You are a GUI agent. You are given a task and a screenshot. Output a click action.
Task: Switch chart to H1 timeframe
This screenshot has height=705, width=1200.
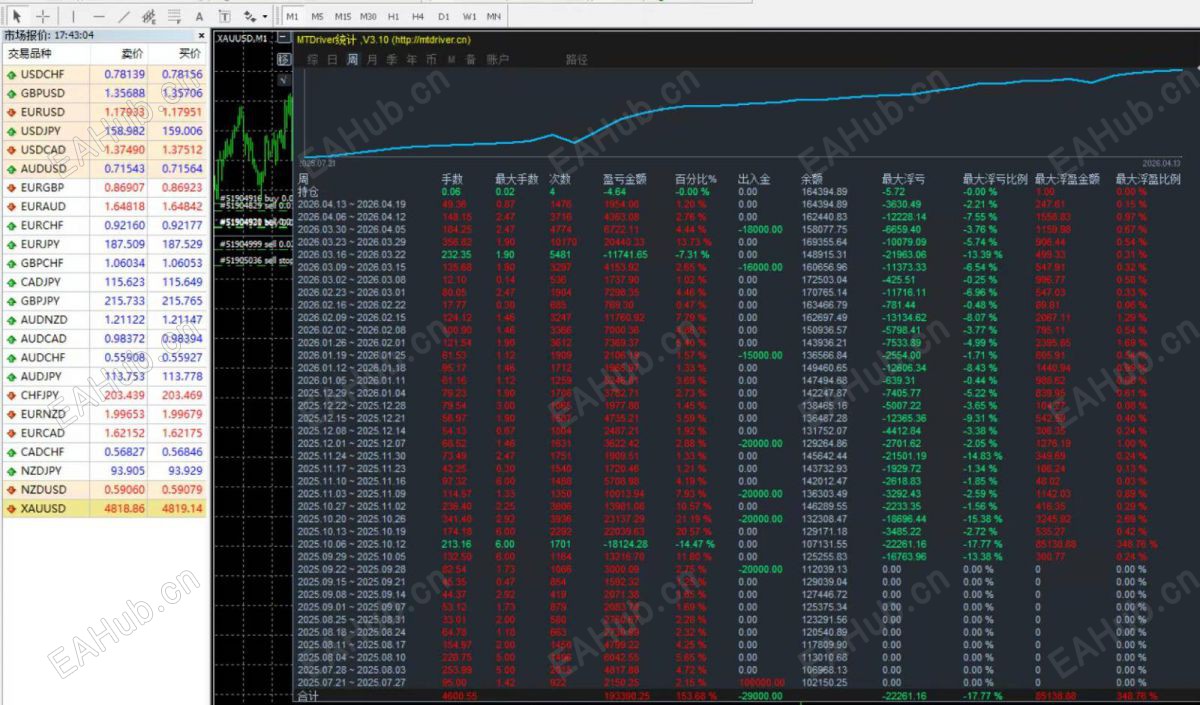(x=394, y=17)
